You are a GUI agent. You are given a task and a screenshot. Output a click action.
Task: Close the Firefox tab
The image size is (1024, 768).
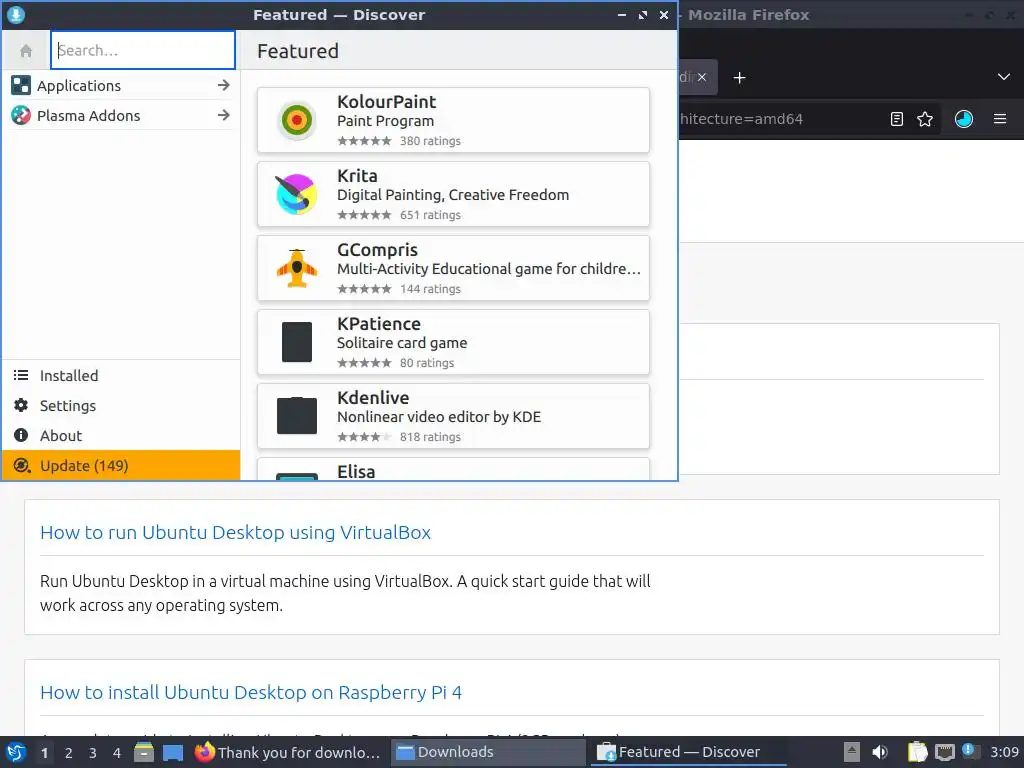(701, 77)
